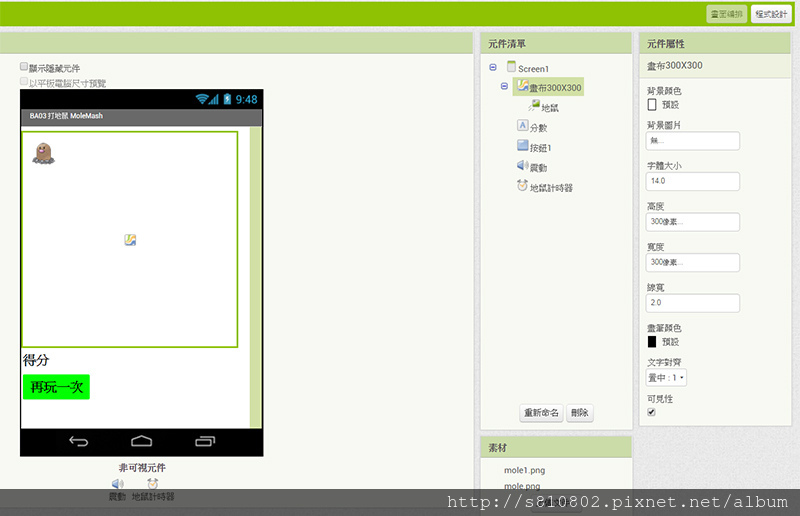Switch to the 畫面編排 designer view
The width and height of the screenshot is (800, 516).
(727, 14)
